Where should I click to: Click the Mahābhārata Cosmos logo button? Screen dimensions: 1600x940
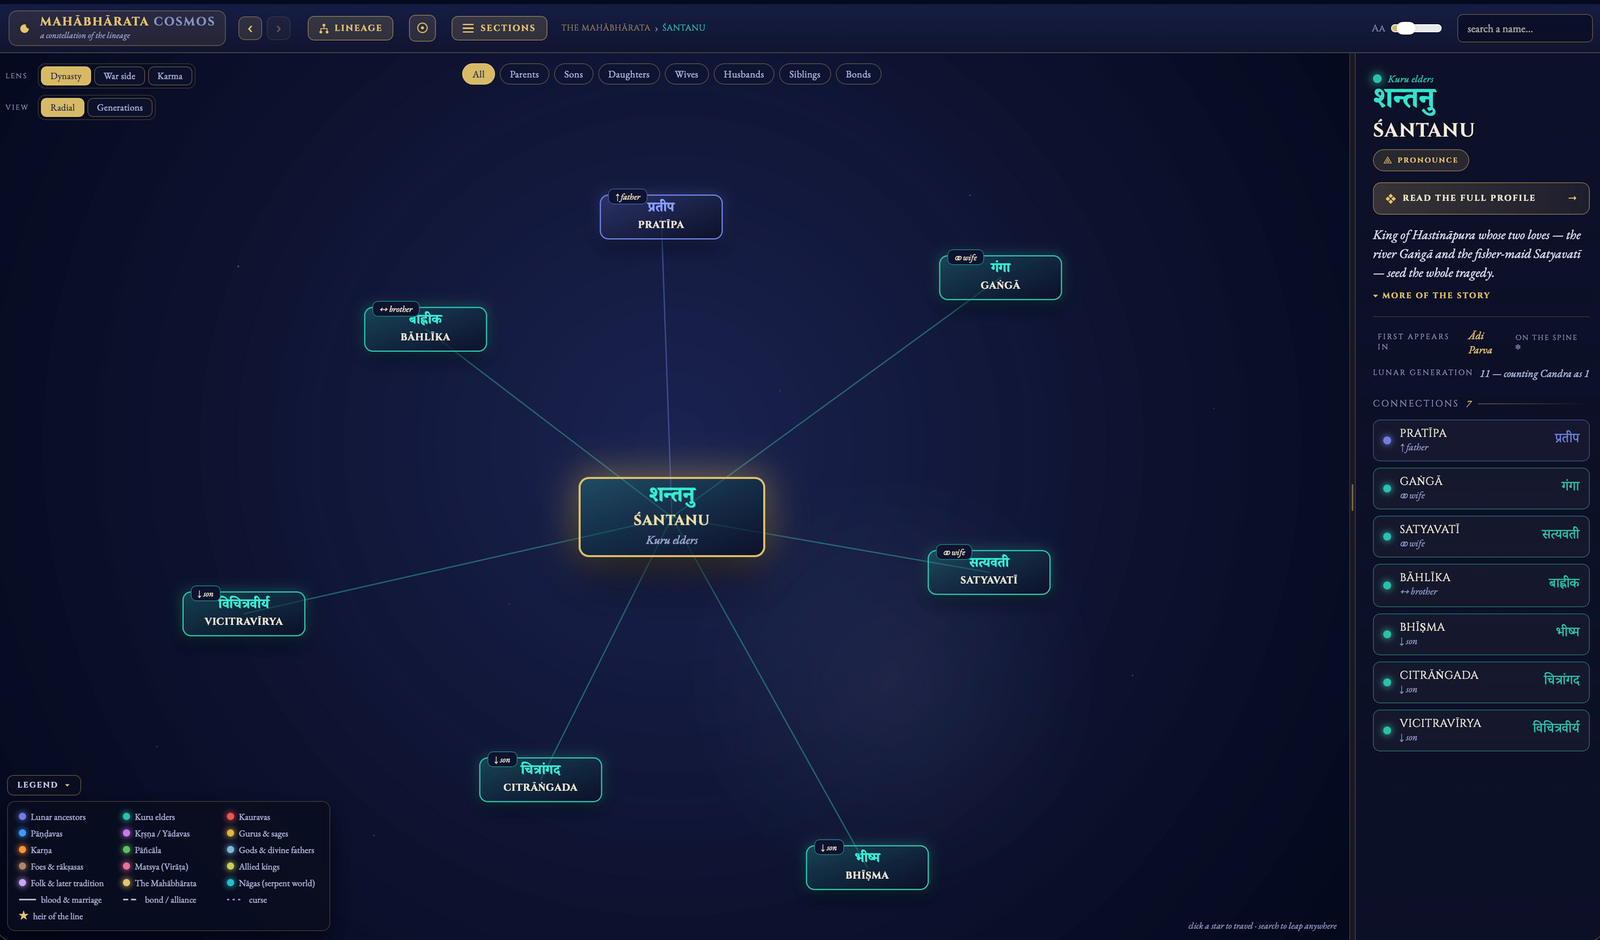[x=117, y=28]
